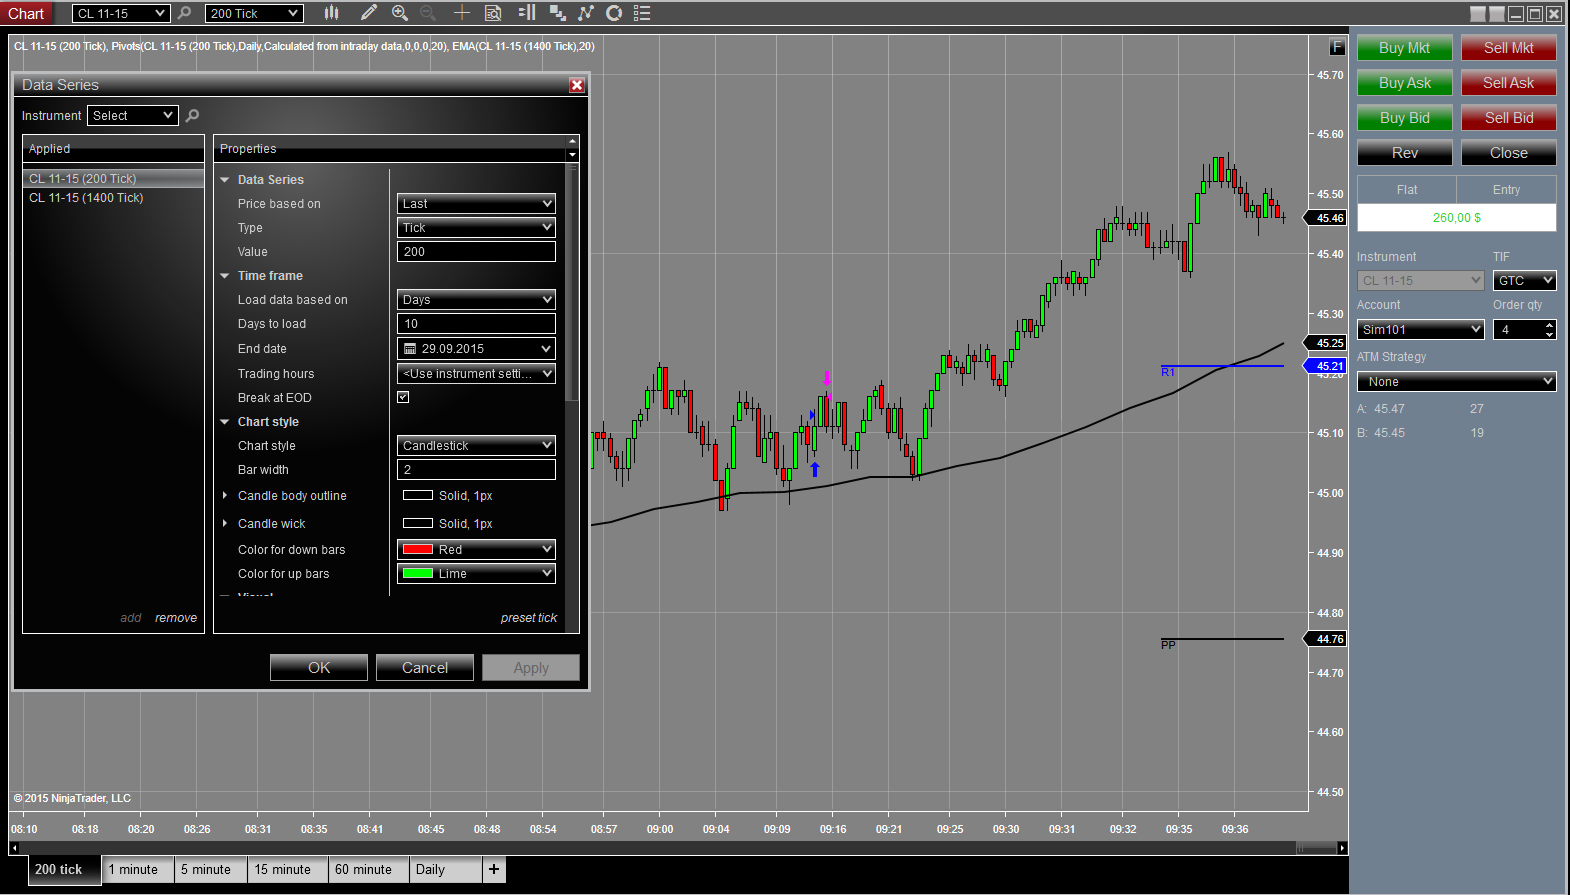Collapse the Data Series properties group

225,180
